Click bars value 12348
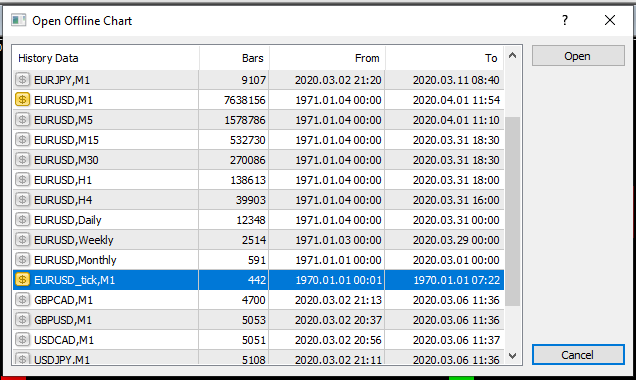 251,220
